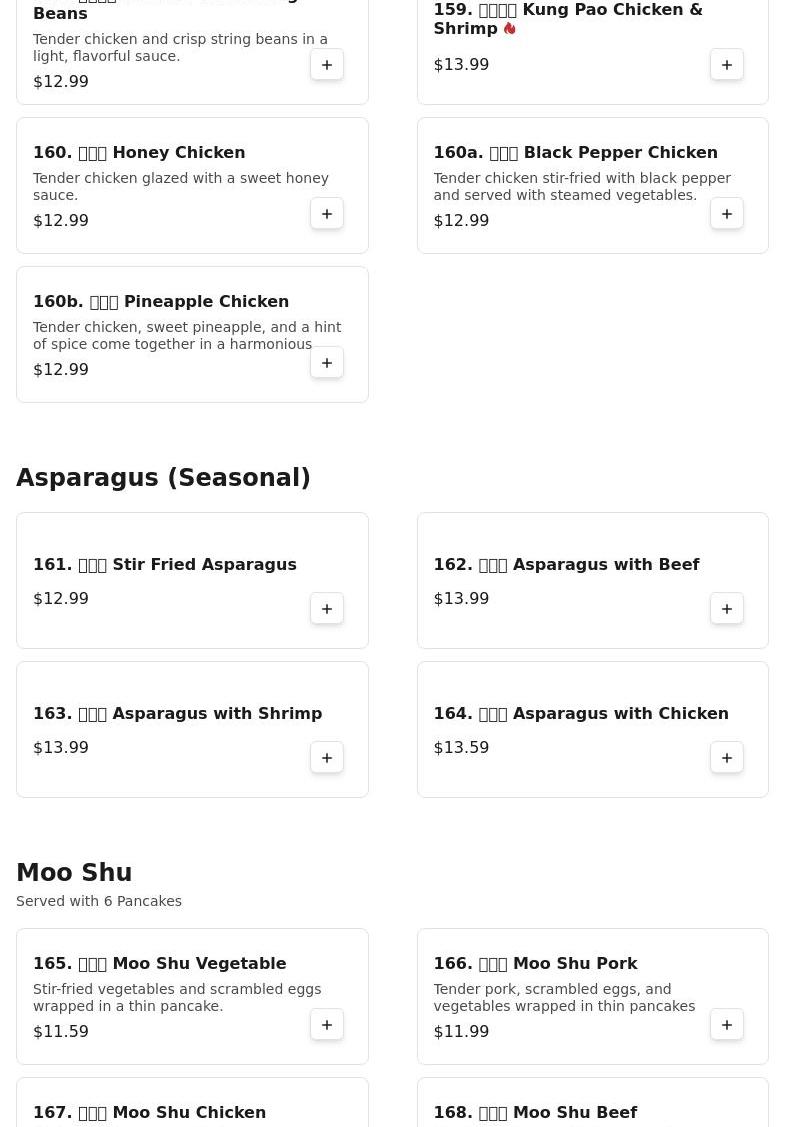Viewport: 785px width, 1127px height.
Task: Add Stir Fried Asparagus to order
Action: tap(327, 609)
